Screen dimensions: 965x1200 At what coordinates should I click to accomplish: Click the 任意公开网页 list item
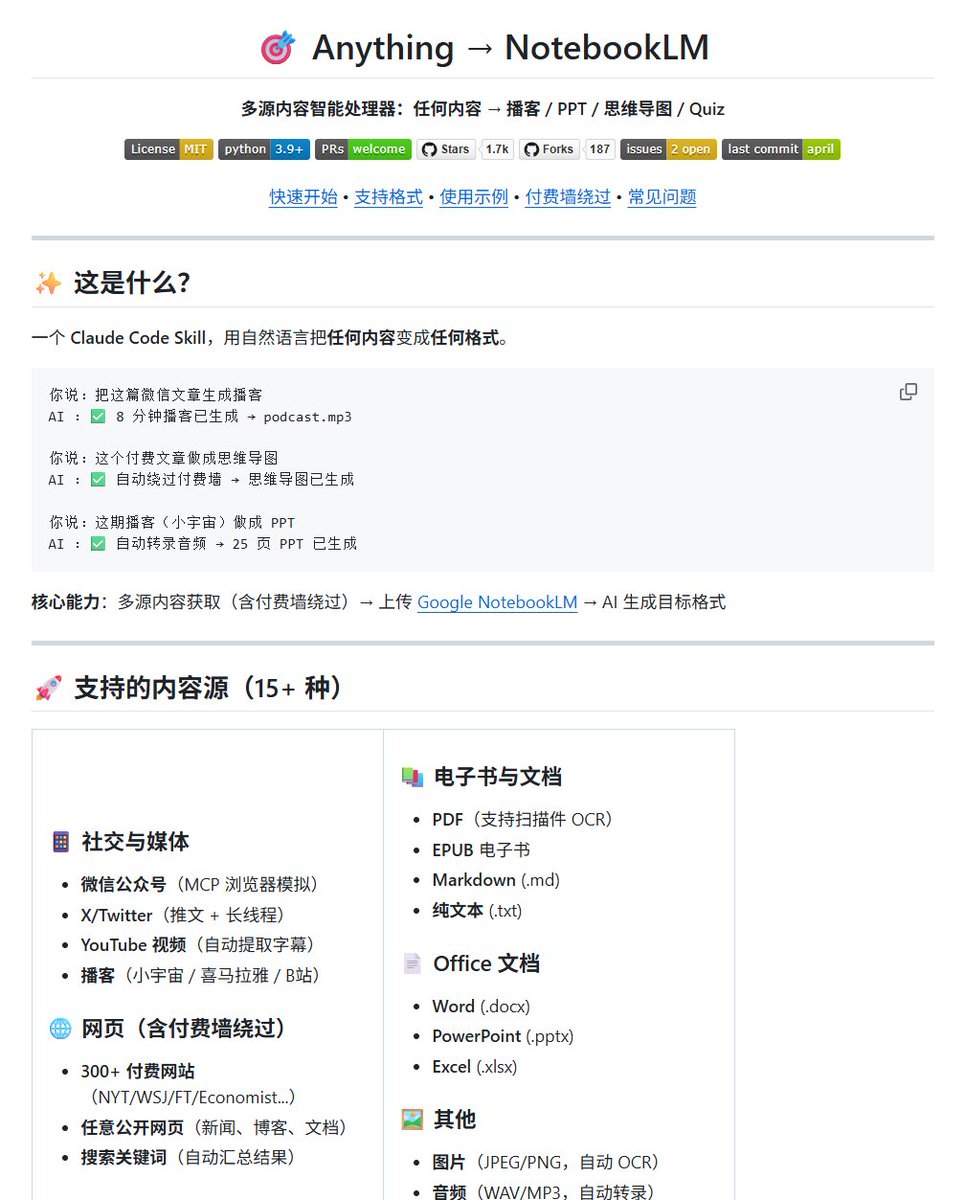(217, 1127)
